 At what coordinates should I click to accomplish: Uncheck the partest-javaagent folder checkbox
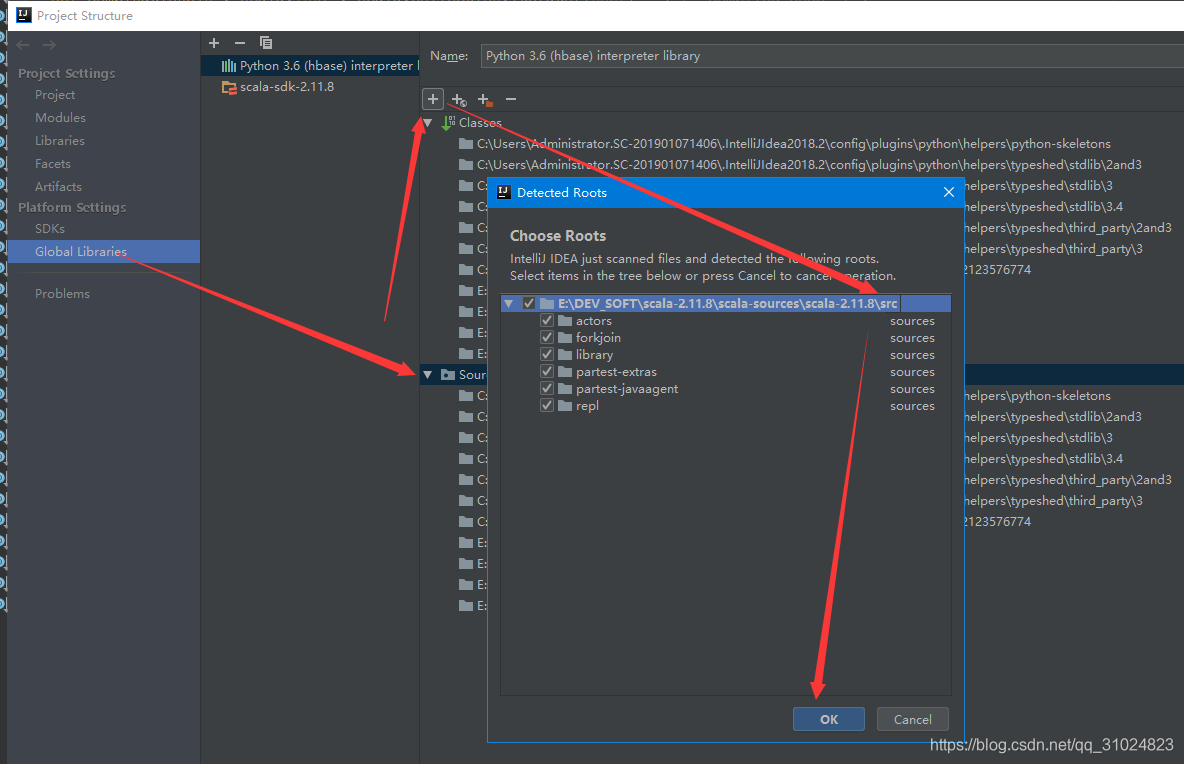pyautogui.click(x=547, y=389)
